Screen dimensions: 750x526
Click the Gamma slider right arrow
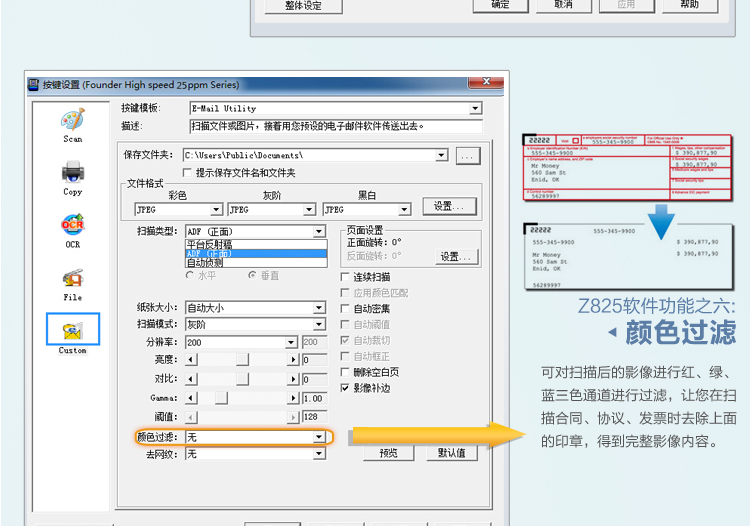[x=294, y=398]
